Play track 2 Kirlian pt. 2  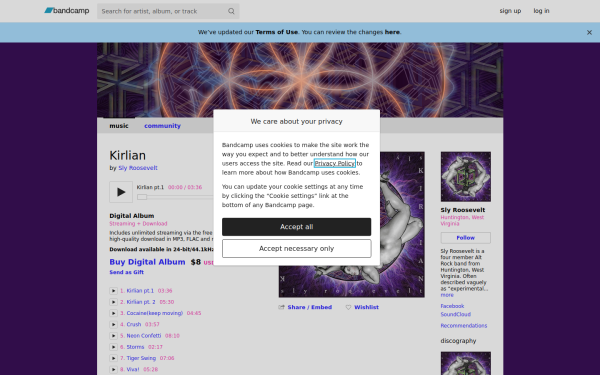113,302
